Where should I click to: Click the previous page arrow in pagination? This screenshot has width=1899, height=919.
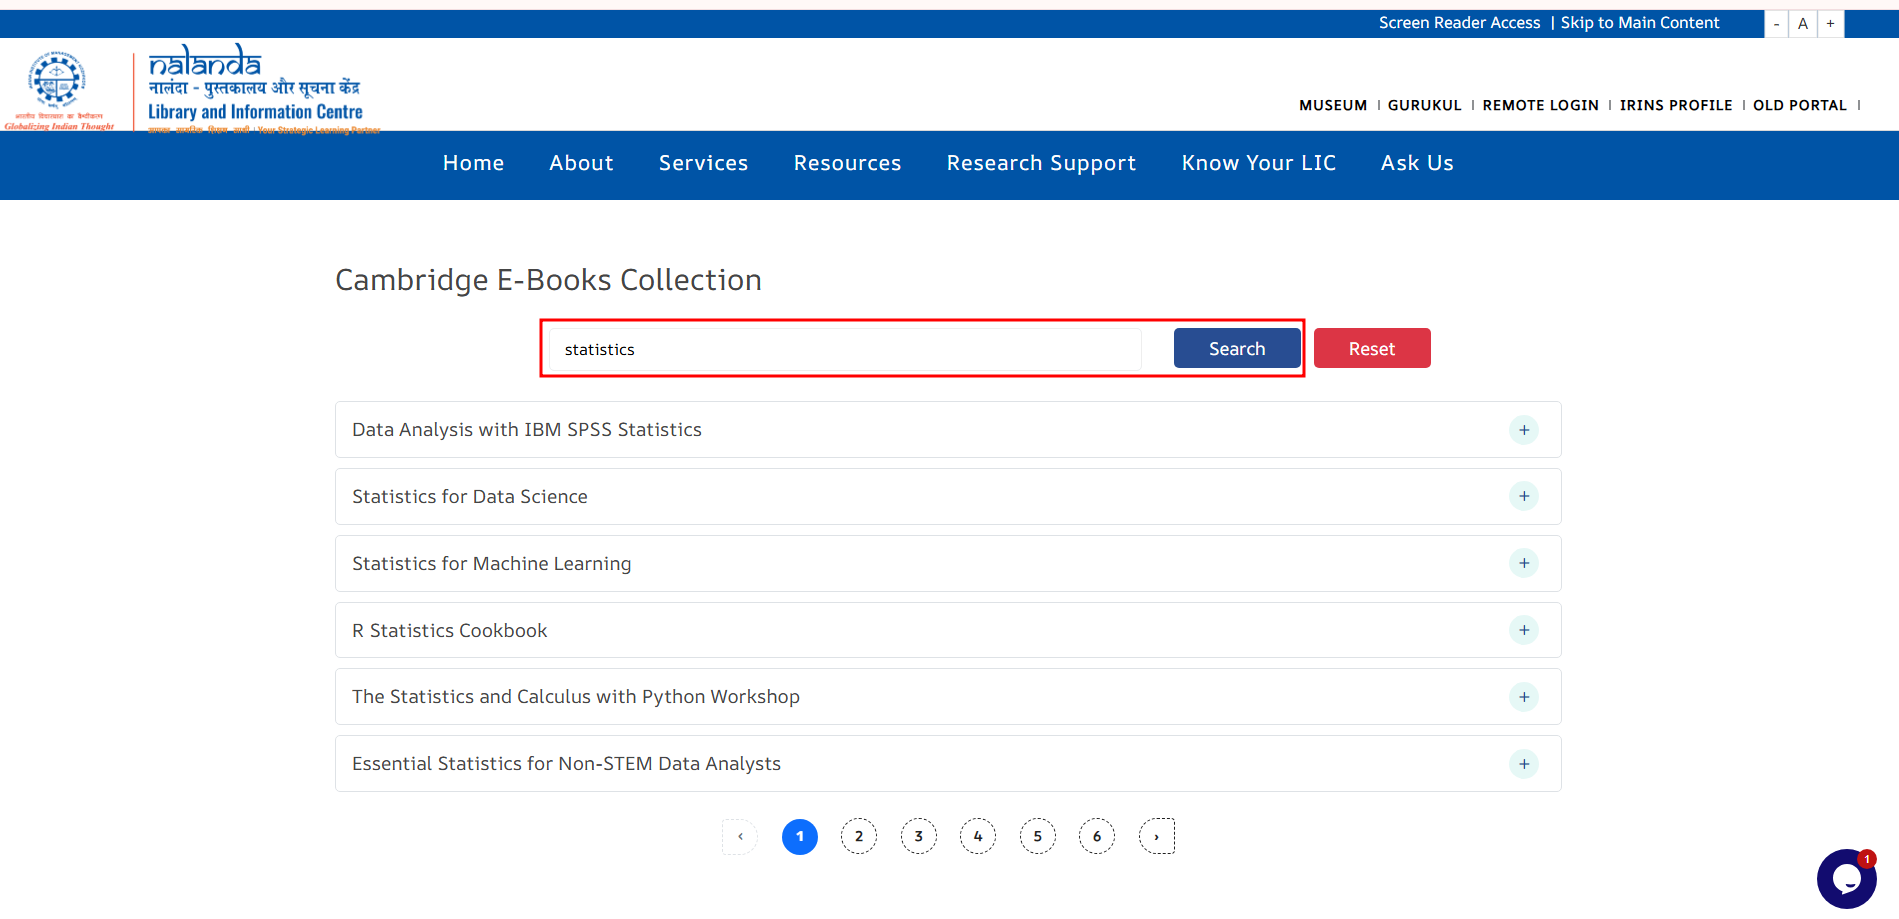740,836
